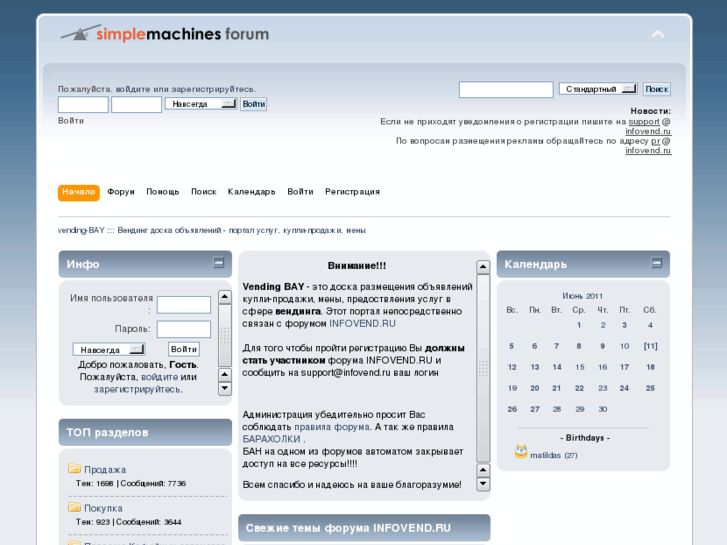
Task: Click the birthday cake icon beside matildas
Action: click(x=521, y=451)
